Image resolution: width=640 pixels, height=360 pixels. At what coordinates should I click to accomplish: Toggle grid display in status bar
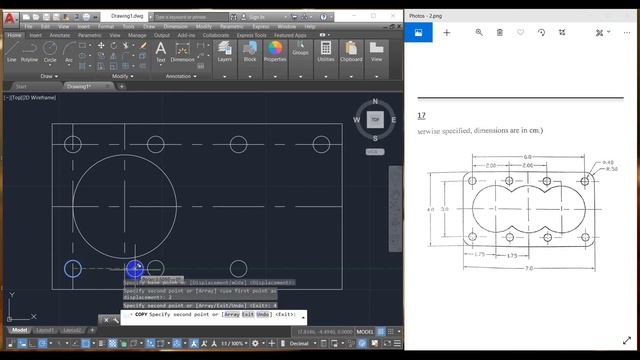(x=380, y=332)
